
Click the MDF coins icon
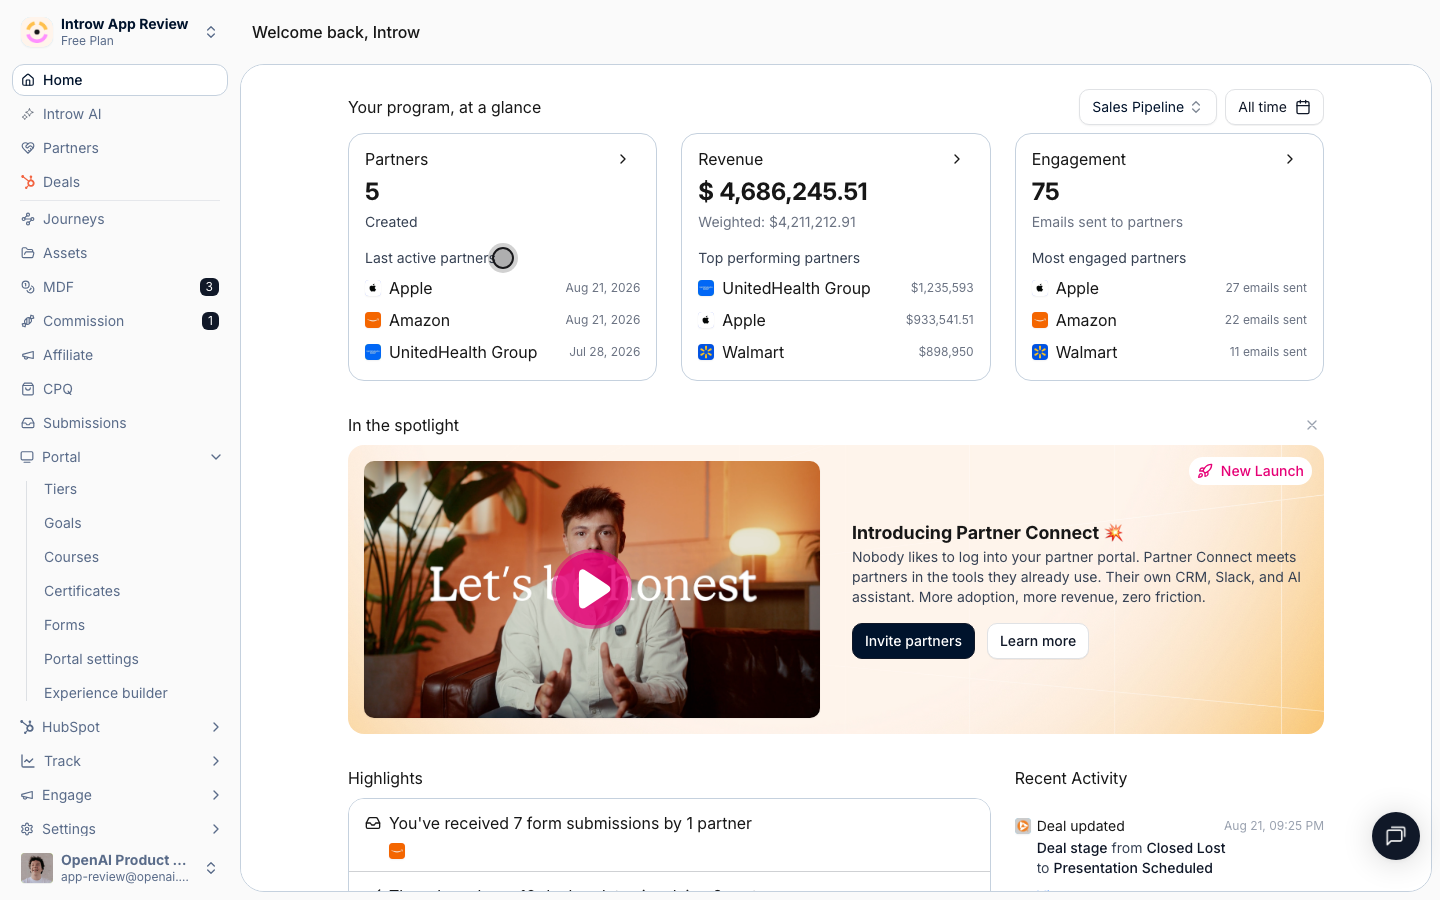tap(28, 287)
